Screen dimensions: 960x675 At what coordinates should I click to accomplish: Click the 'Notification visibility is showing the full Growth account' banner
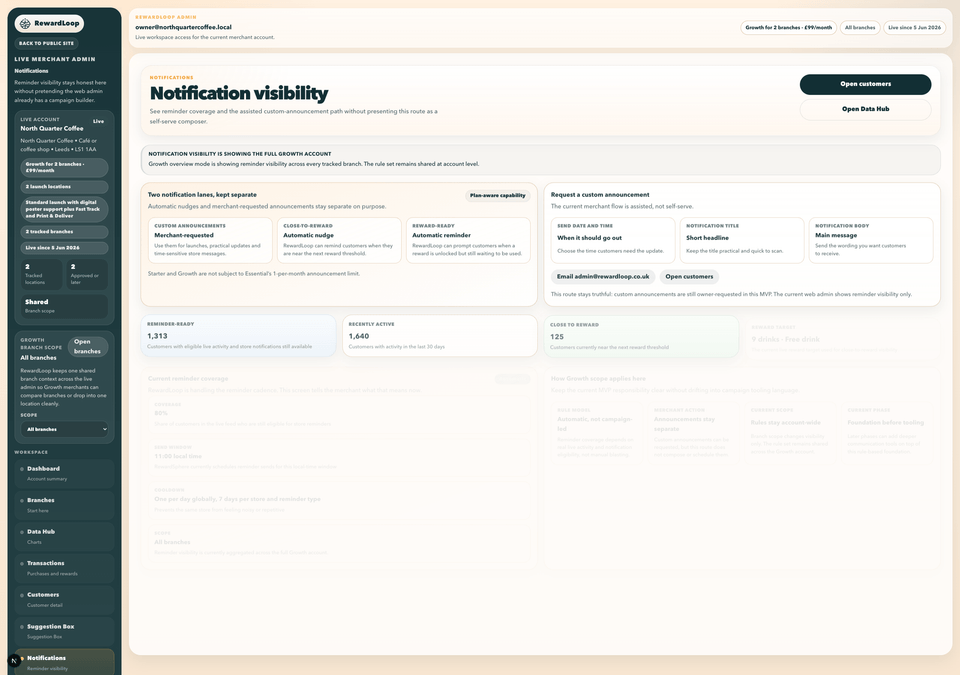point(541,159)
